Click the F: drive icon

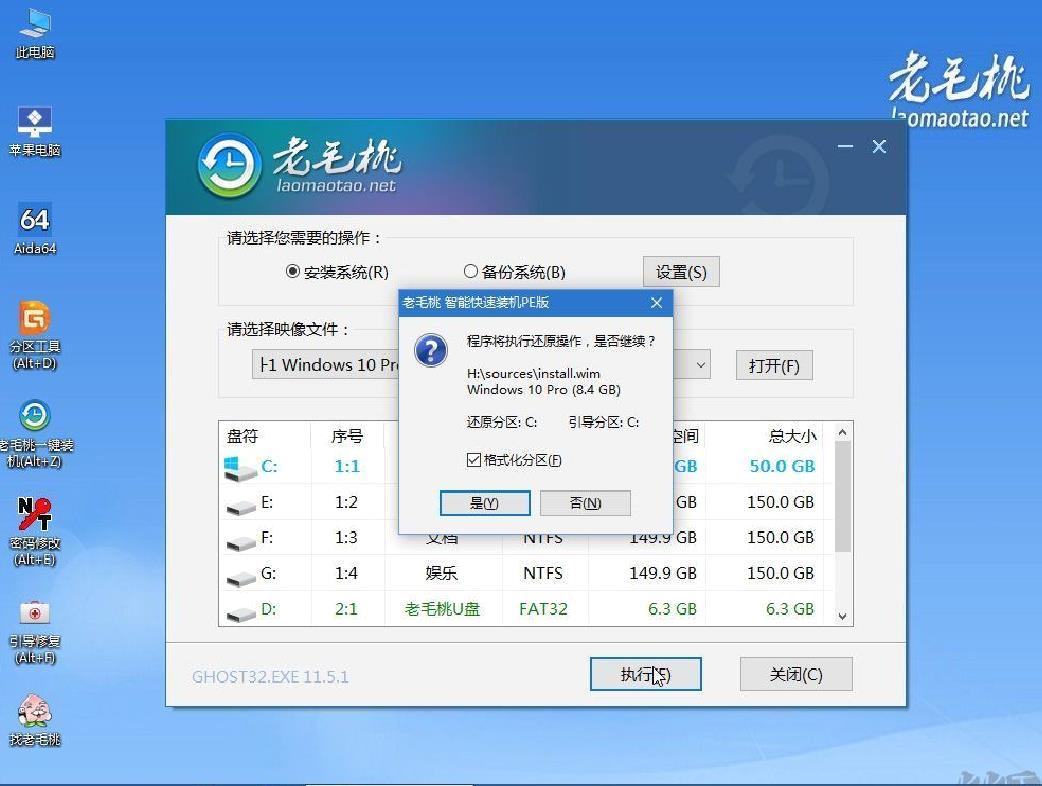tap(241, 542)
